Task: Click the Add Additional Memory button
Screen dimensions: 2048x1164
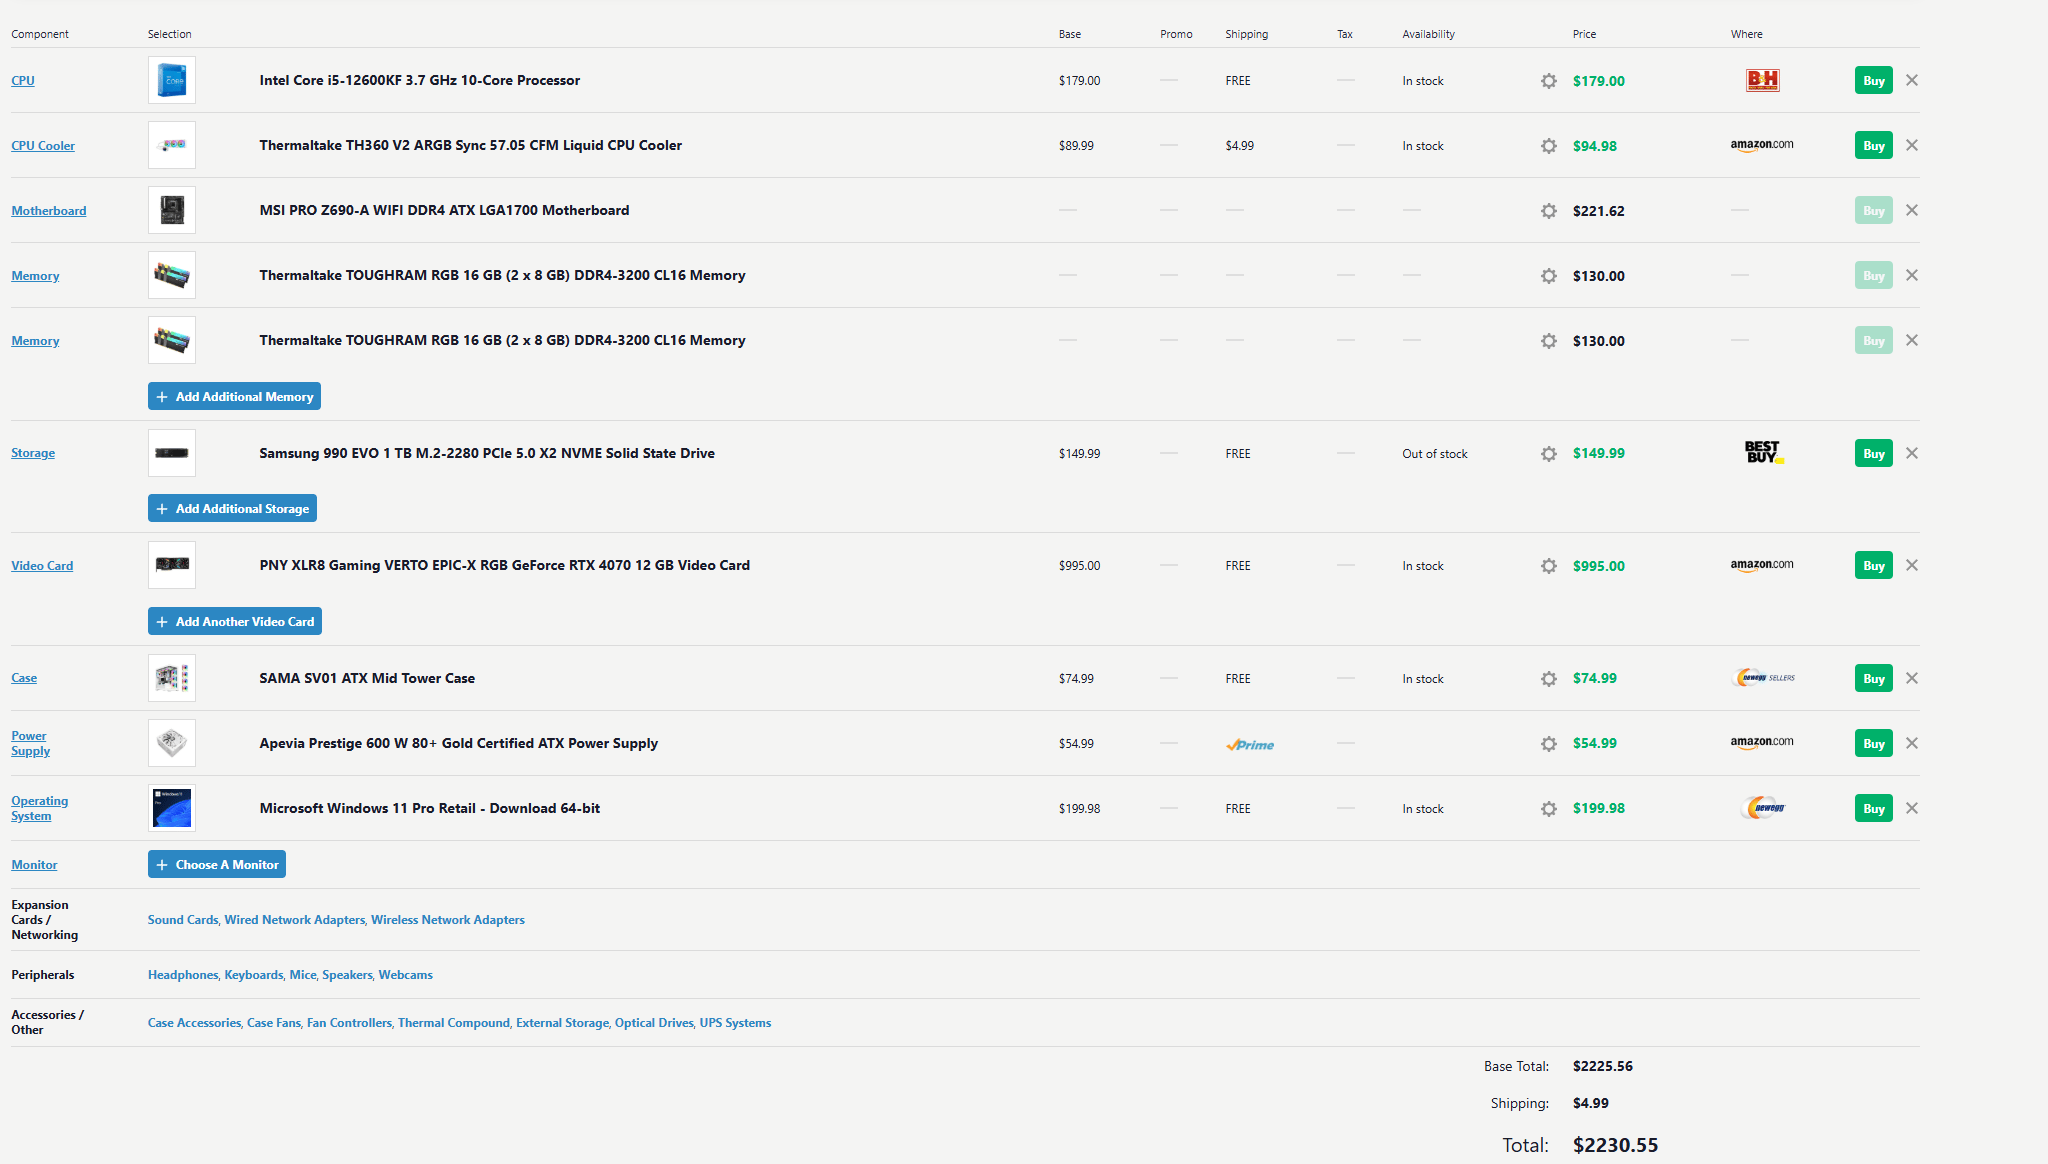Action: coord(234,397)
